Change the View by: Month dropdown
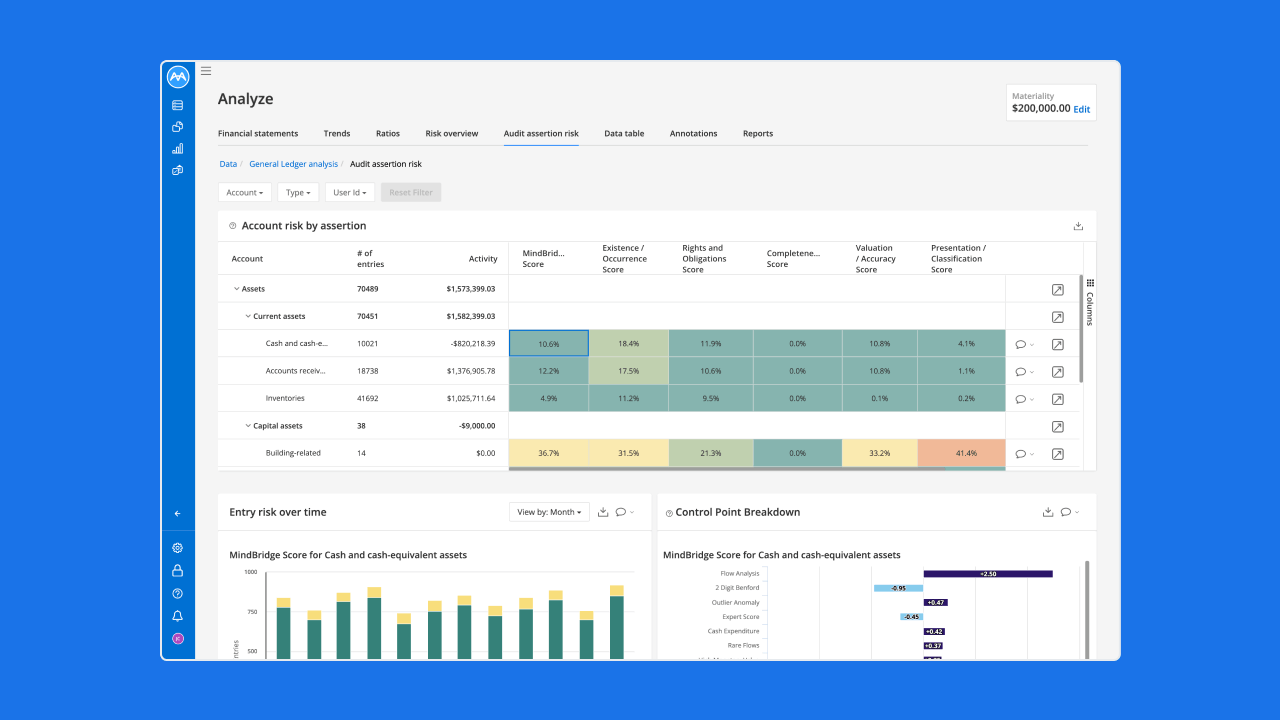The height and width of the screenshot is (720, 1280). coord(549,512)
